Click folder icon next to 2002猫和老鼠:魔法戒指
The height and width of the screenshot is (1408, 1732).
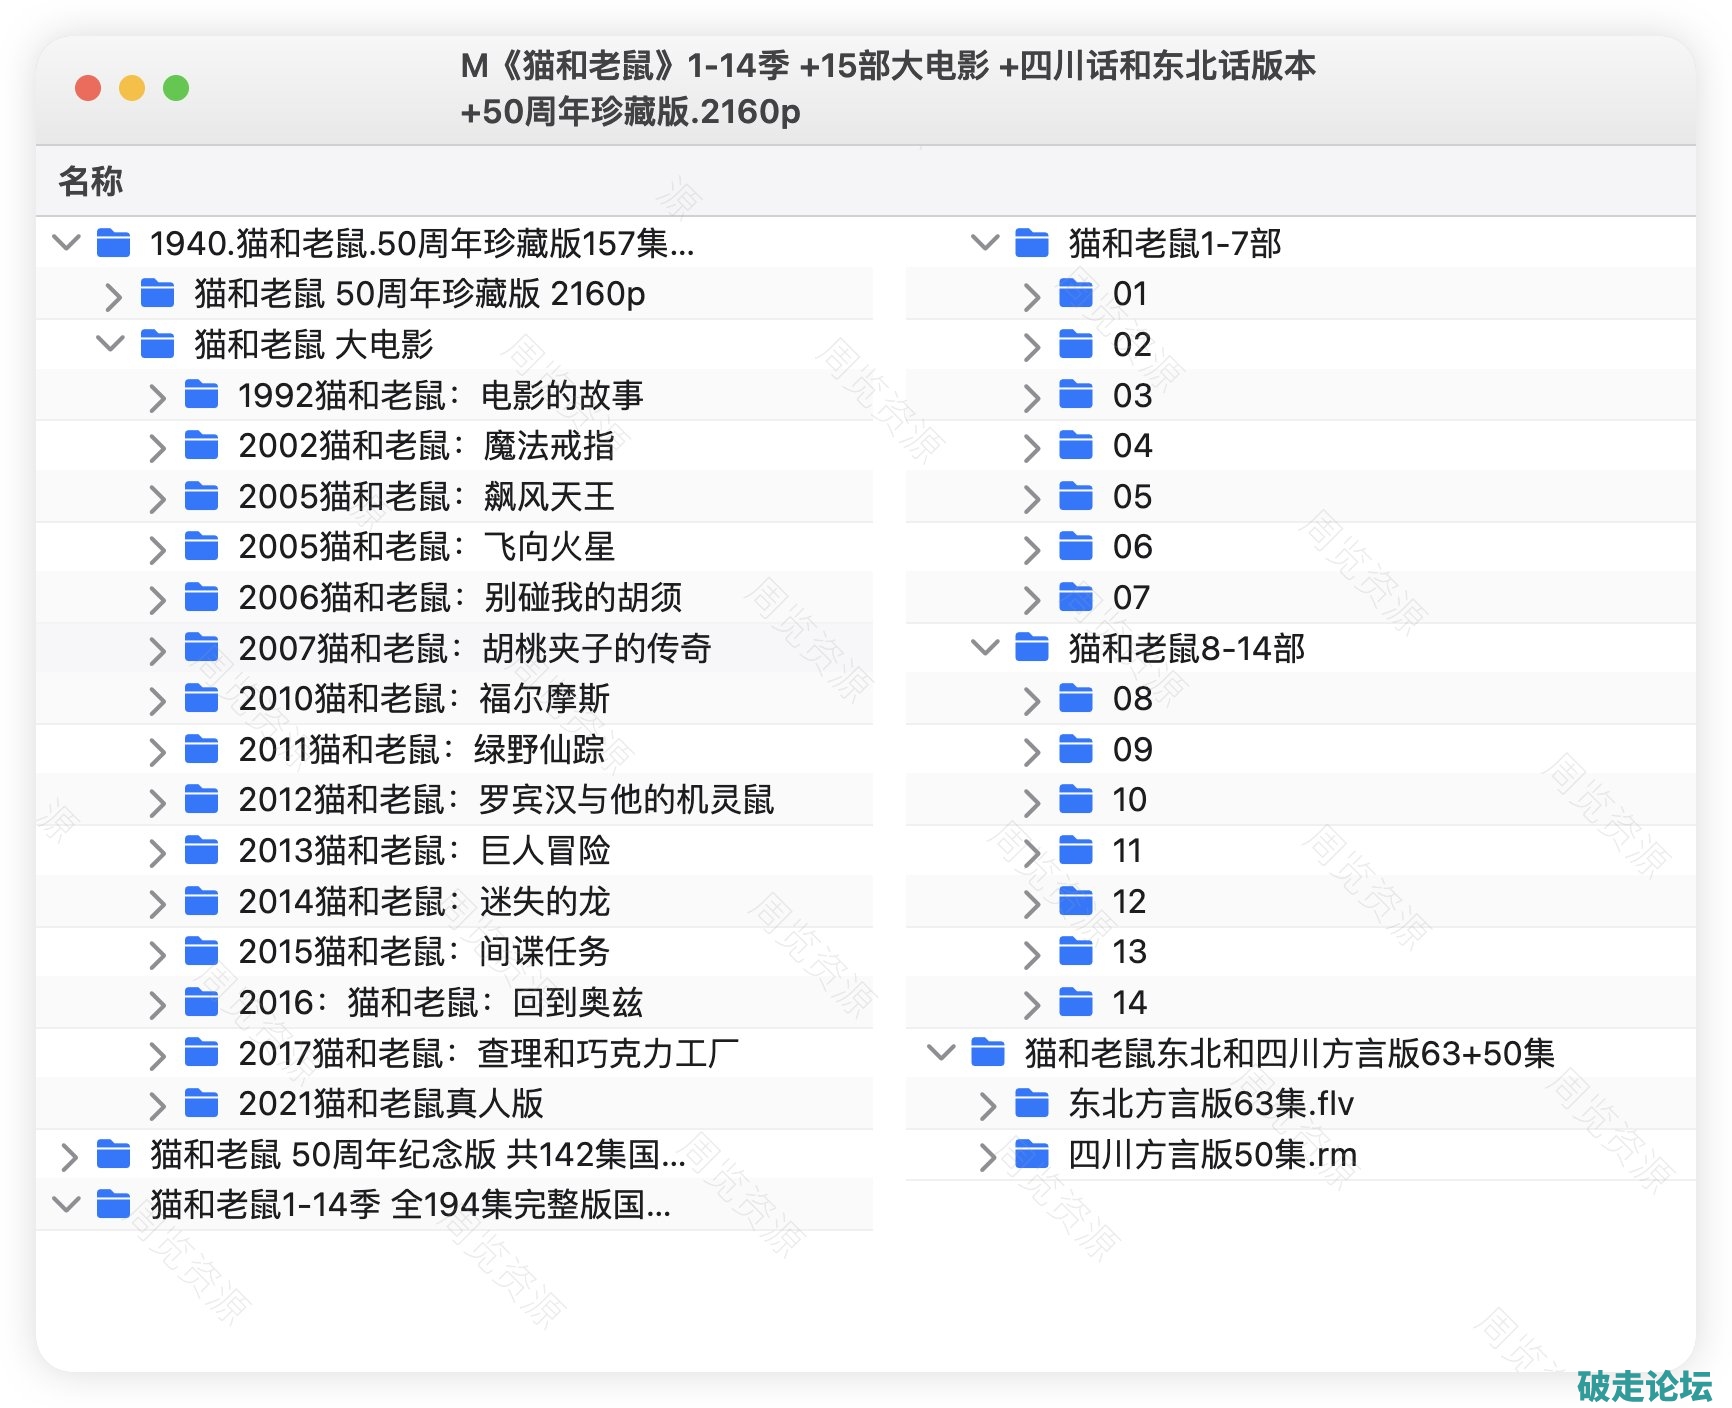coord(201,445)
